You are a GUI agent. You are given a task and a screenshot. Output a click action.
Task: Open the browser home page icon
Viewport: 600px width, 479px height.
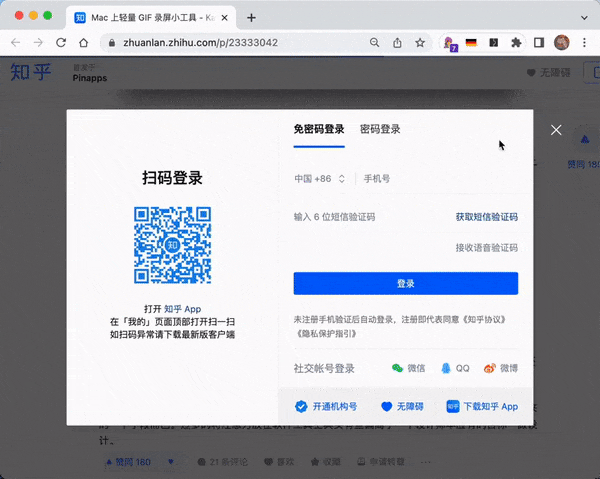click(x=83, y=42)
